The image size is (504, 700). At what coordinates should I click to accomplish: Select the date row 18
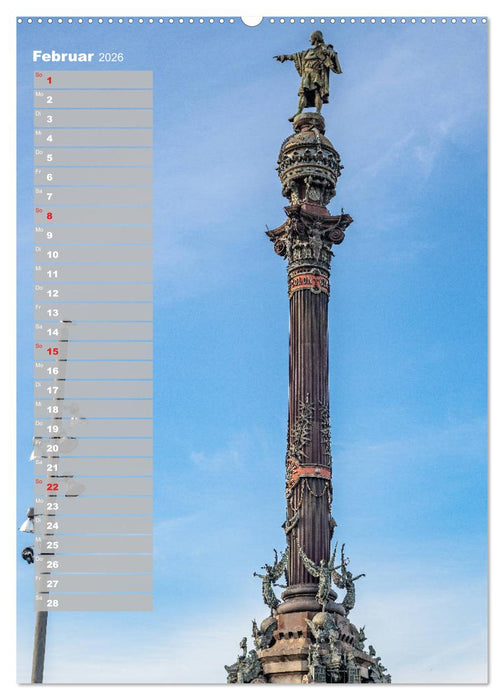(x=93, y=409)
